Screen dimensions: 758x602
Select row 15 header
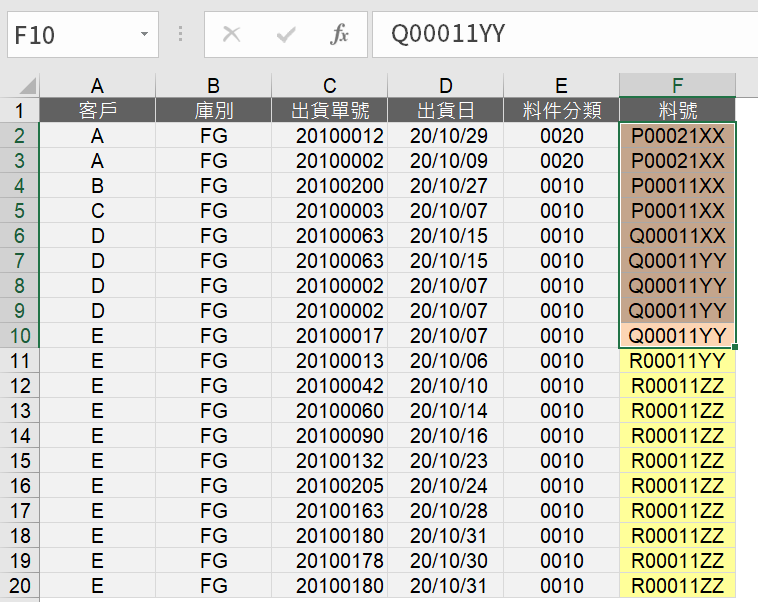19,460
